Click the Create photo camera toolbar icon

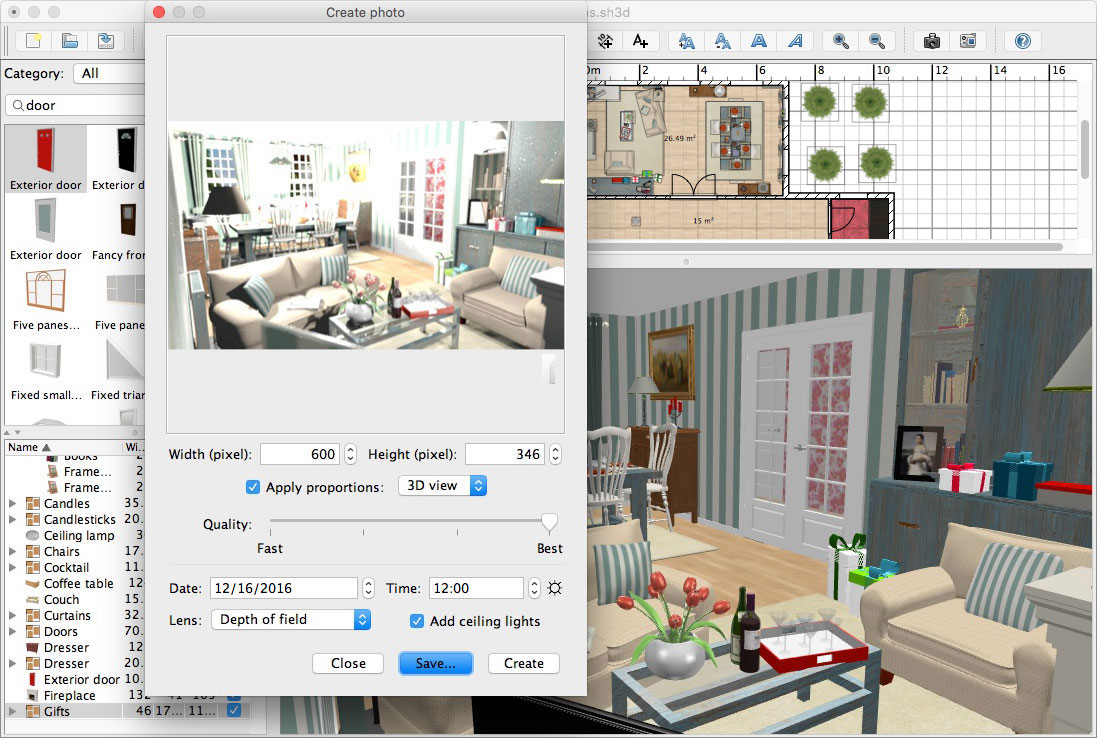click(931, 41)
